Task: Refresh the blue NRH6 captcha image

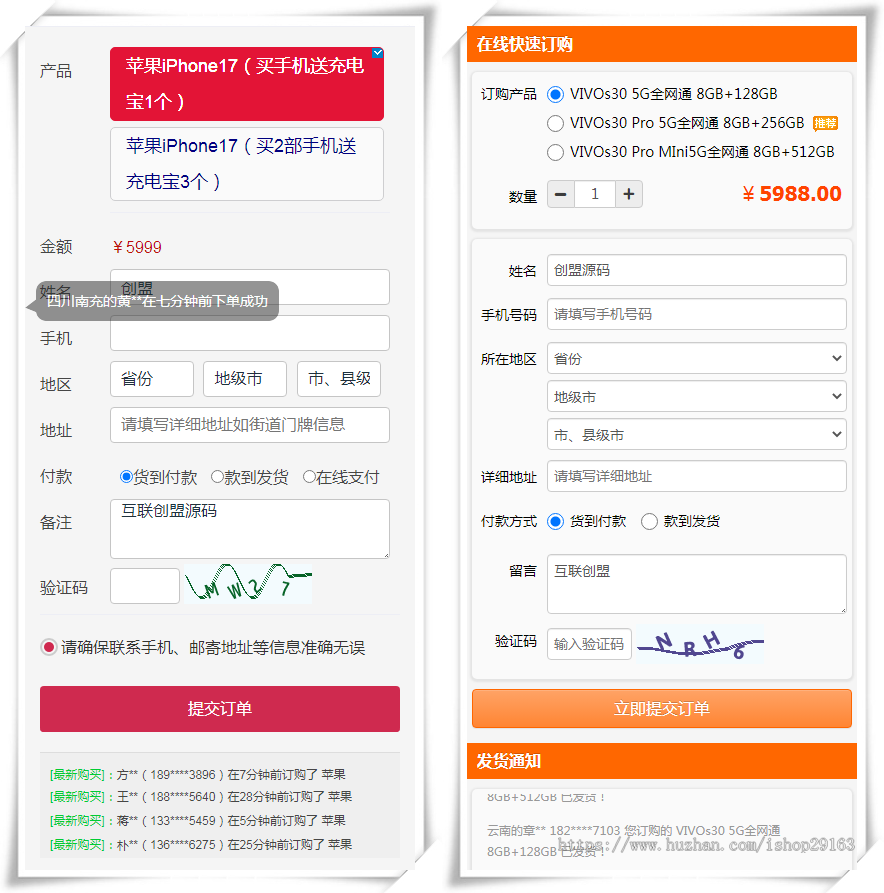Action: pos(701,644)
